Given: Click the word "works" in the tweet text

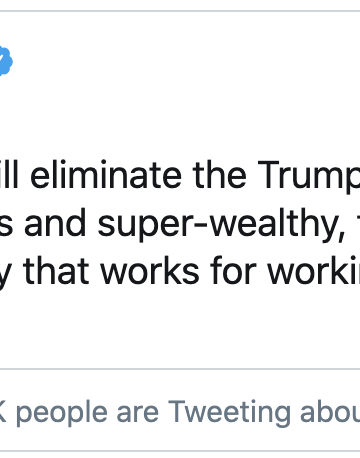Looking at the screenshot, I should click(x=150, y=271).
